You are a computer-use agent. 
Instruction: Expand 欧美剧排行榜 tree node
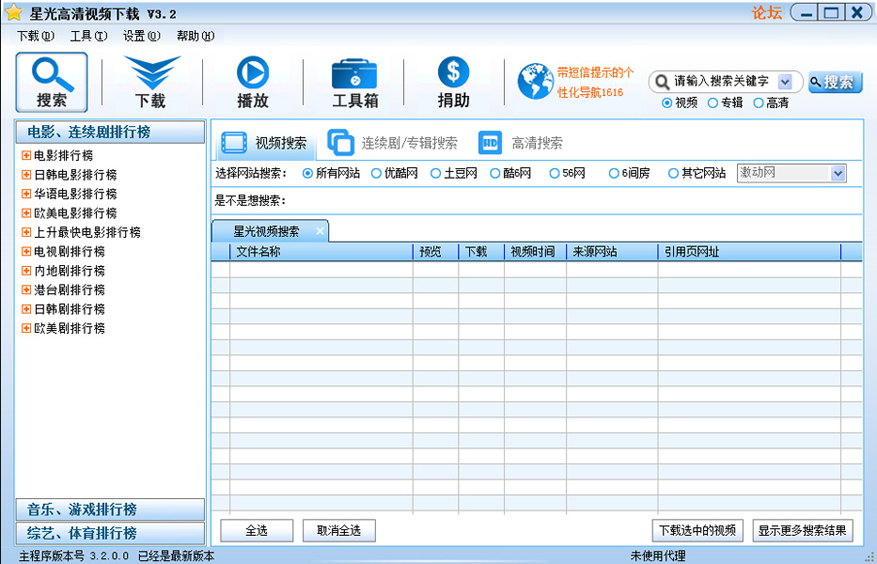26,328
